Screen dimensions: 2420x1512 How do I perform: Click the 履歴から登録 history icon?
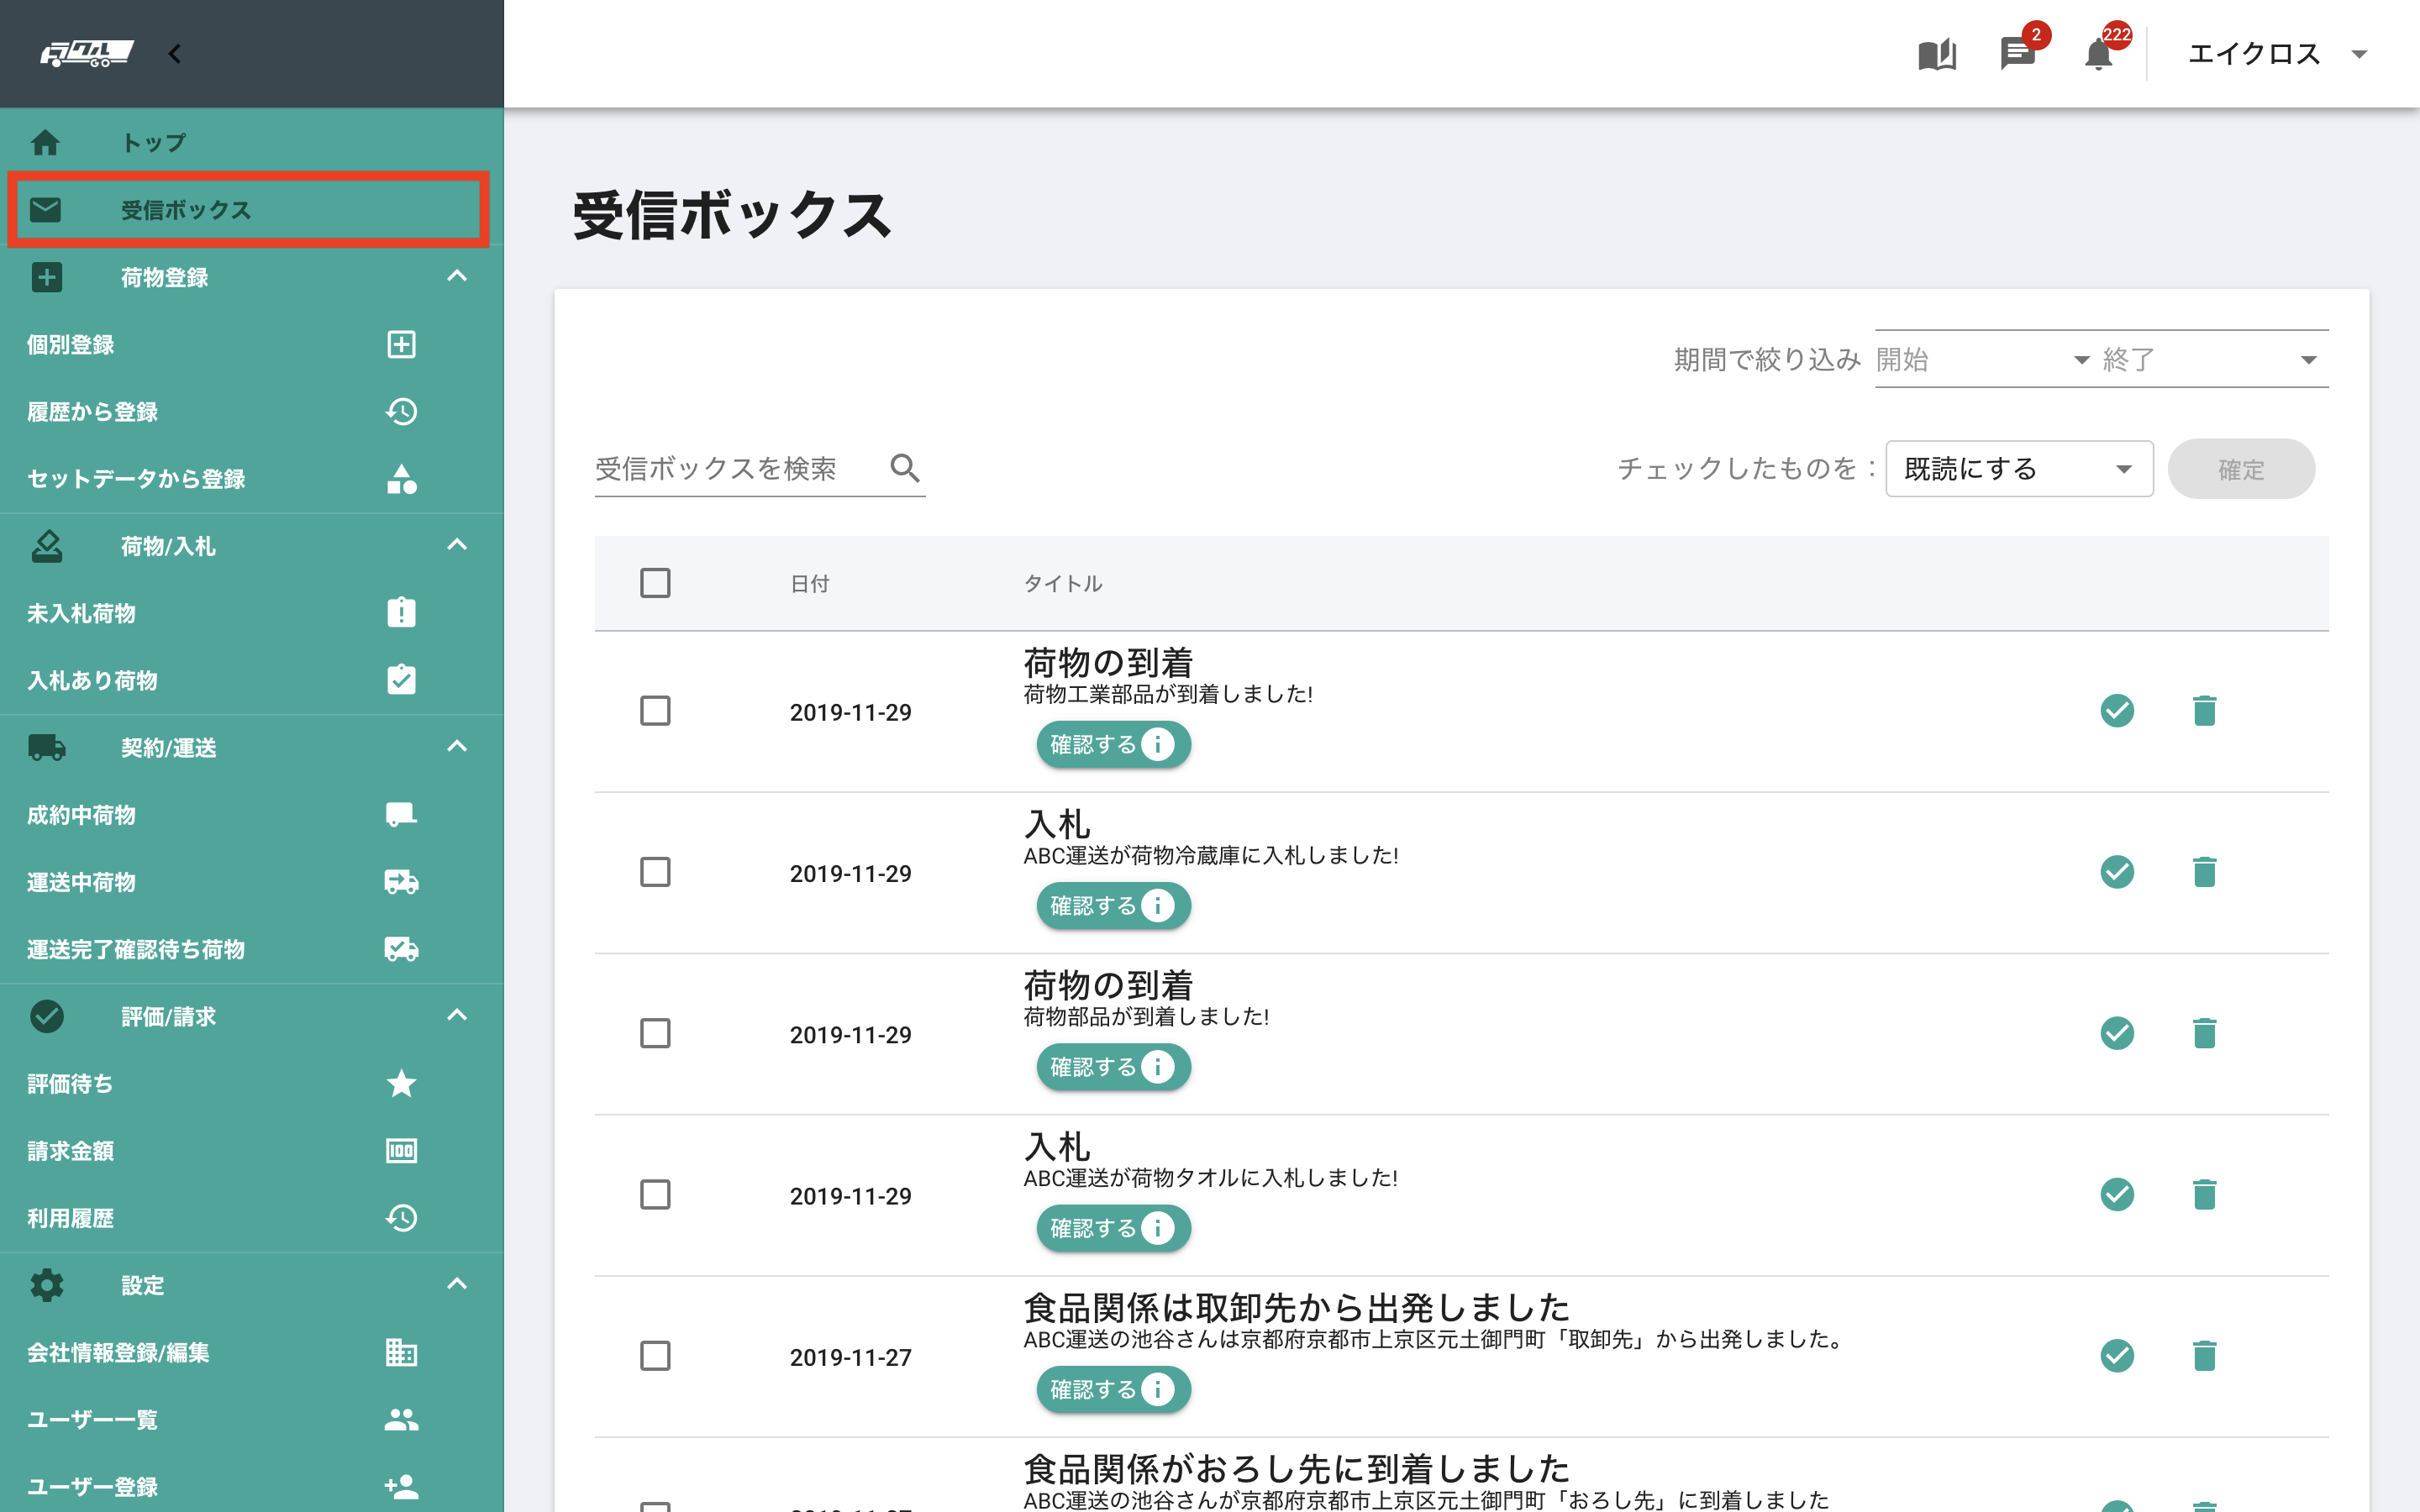pyautogui.click(x=401, y=412)
